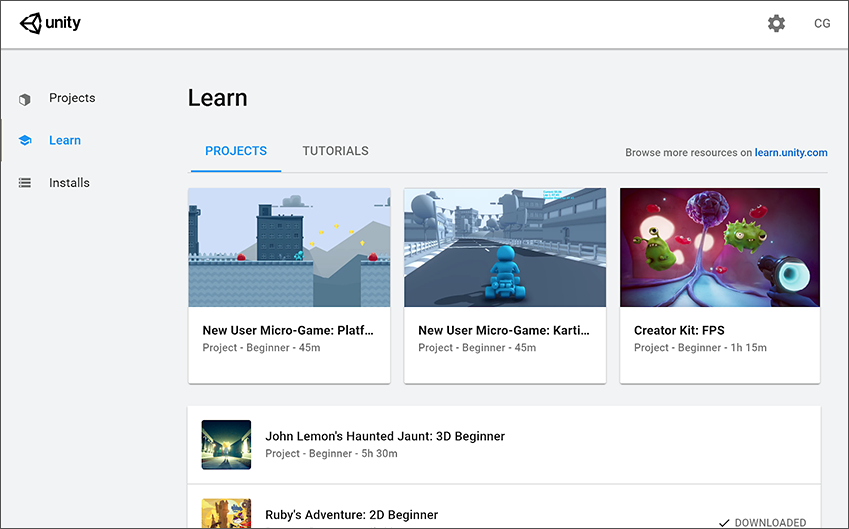Open the Platformer Micro-Game thumbnail

[289, 247]
